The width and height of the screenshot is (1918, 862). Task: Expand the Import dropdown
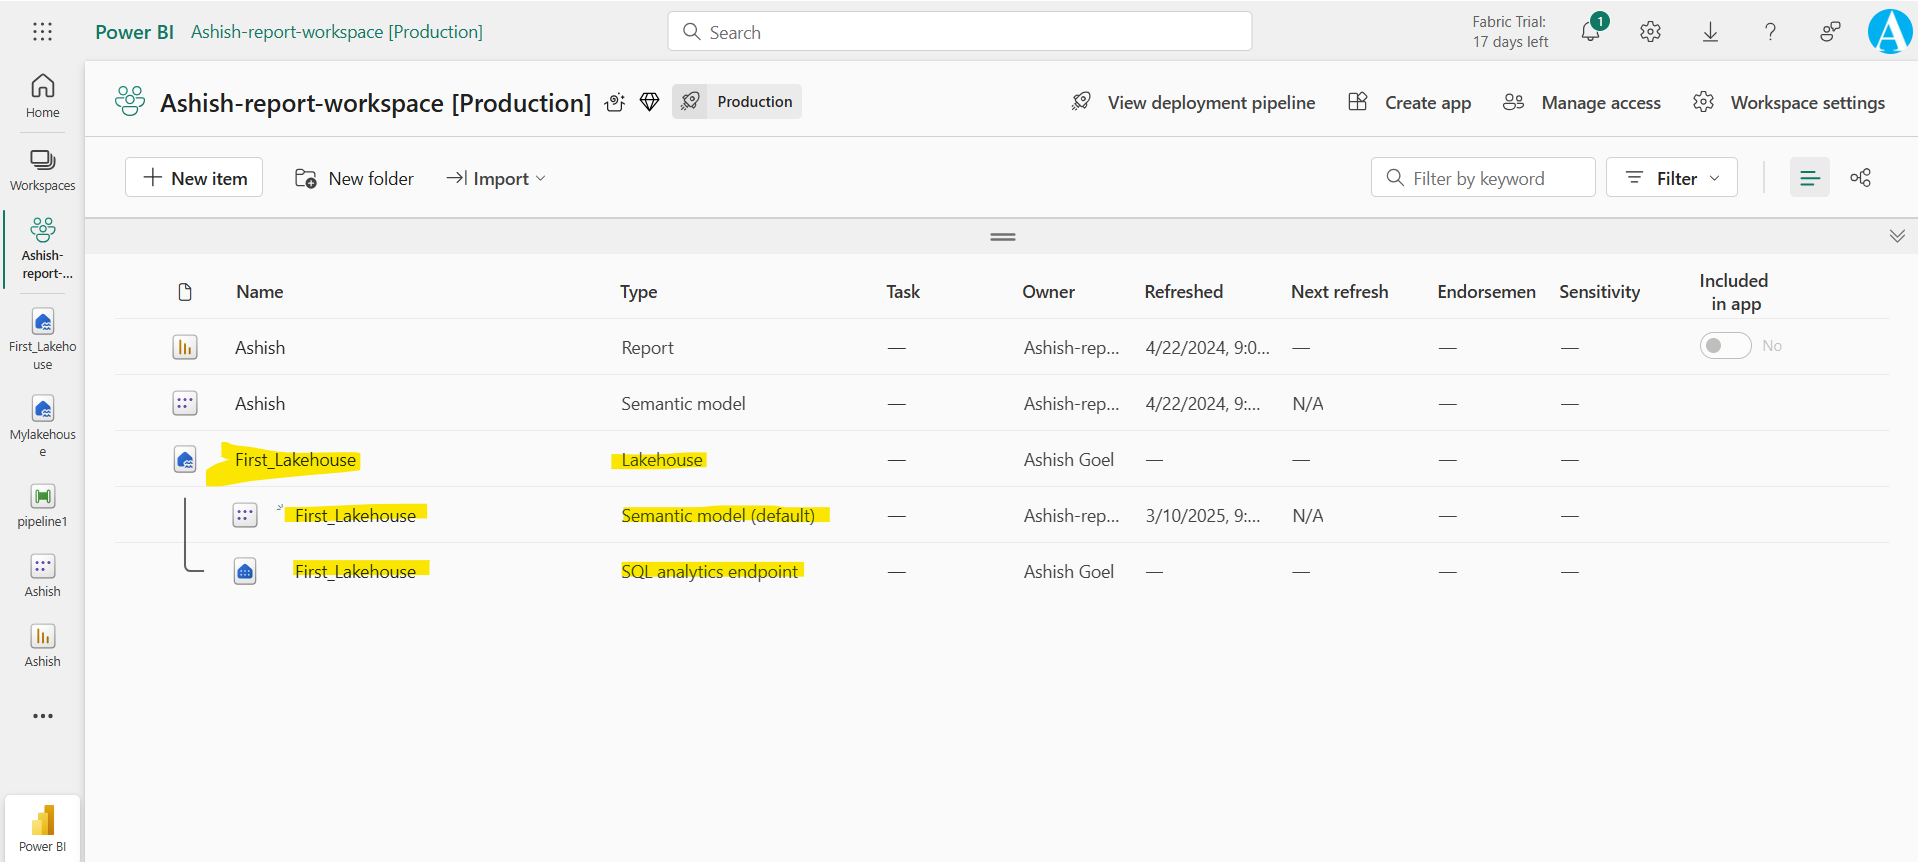497,178
